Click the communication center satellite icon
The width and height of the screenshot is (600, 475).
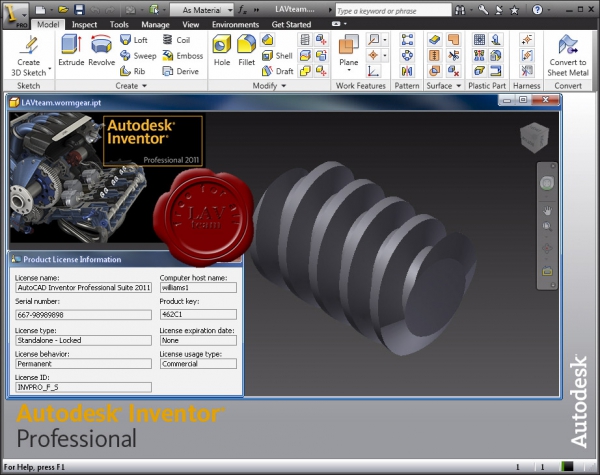(x=499, y=10)
